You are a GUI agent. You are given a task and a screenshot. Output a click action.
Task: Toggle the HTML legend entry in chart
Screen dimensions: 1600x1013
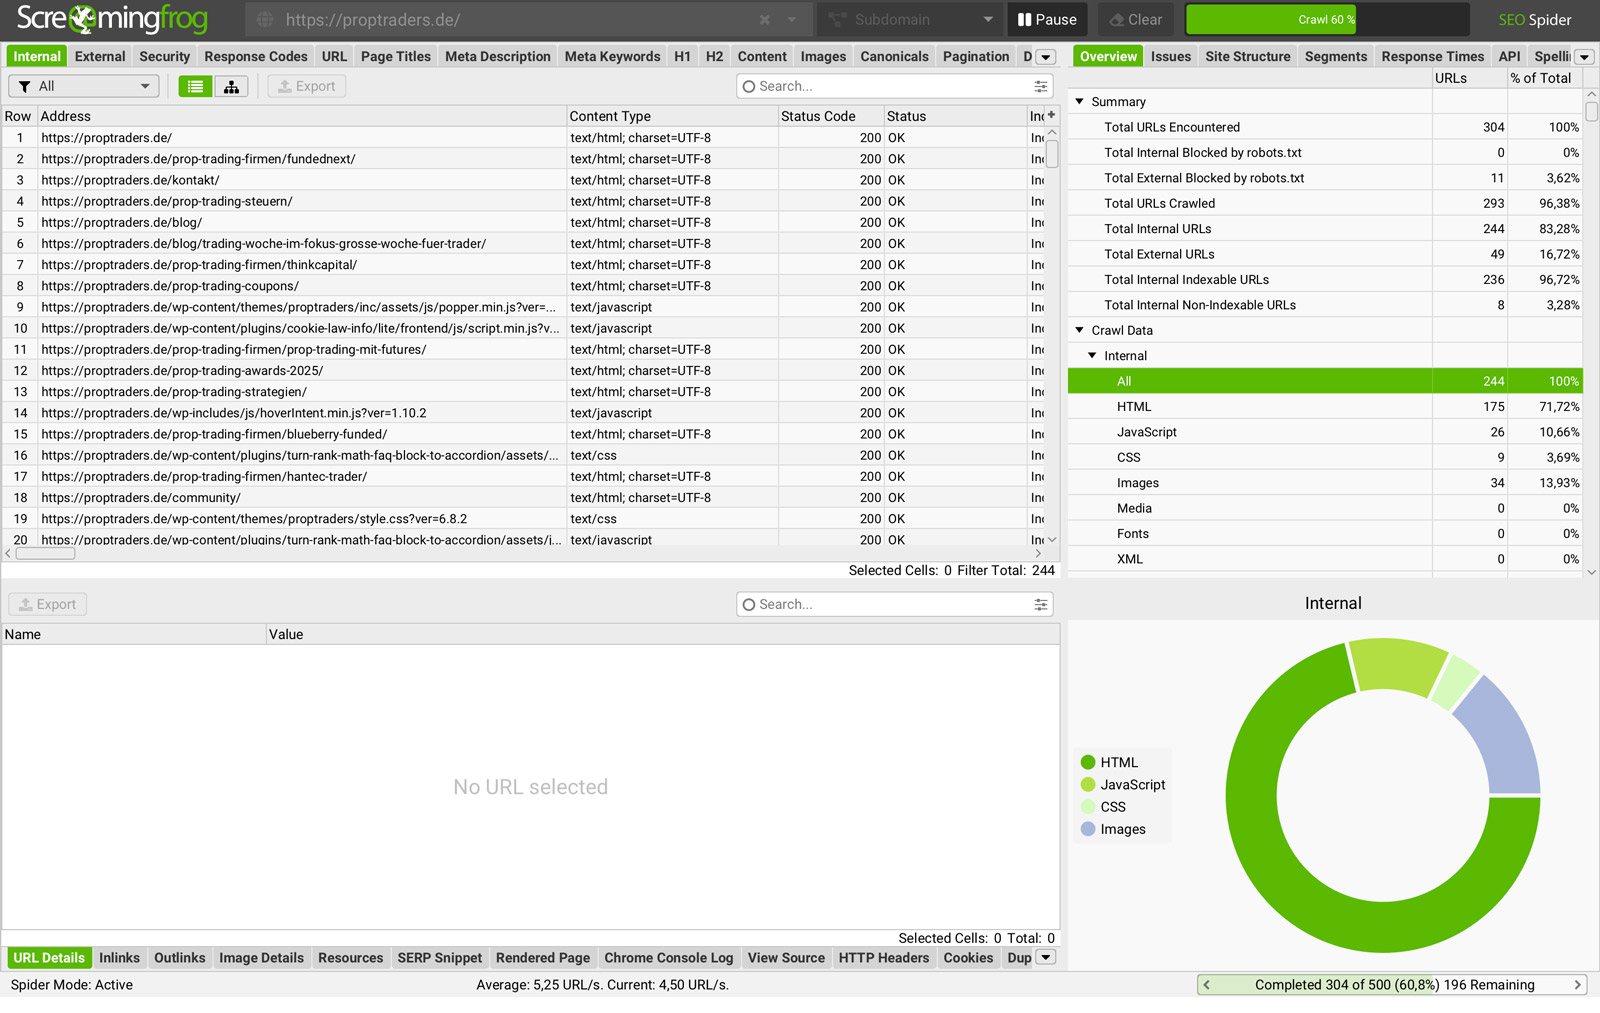1109,762
